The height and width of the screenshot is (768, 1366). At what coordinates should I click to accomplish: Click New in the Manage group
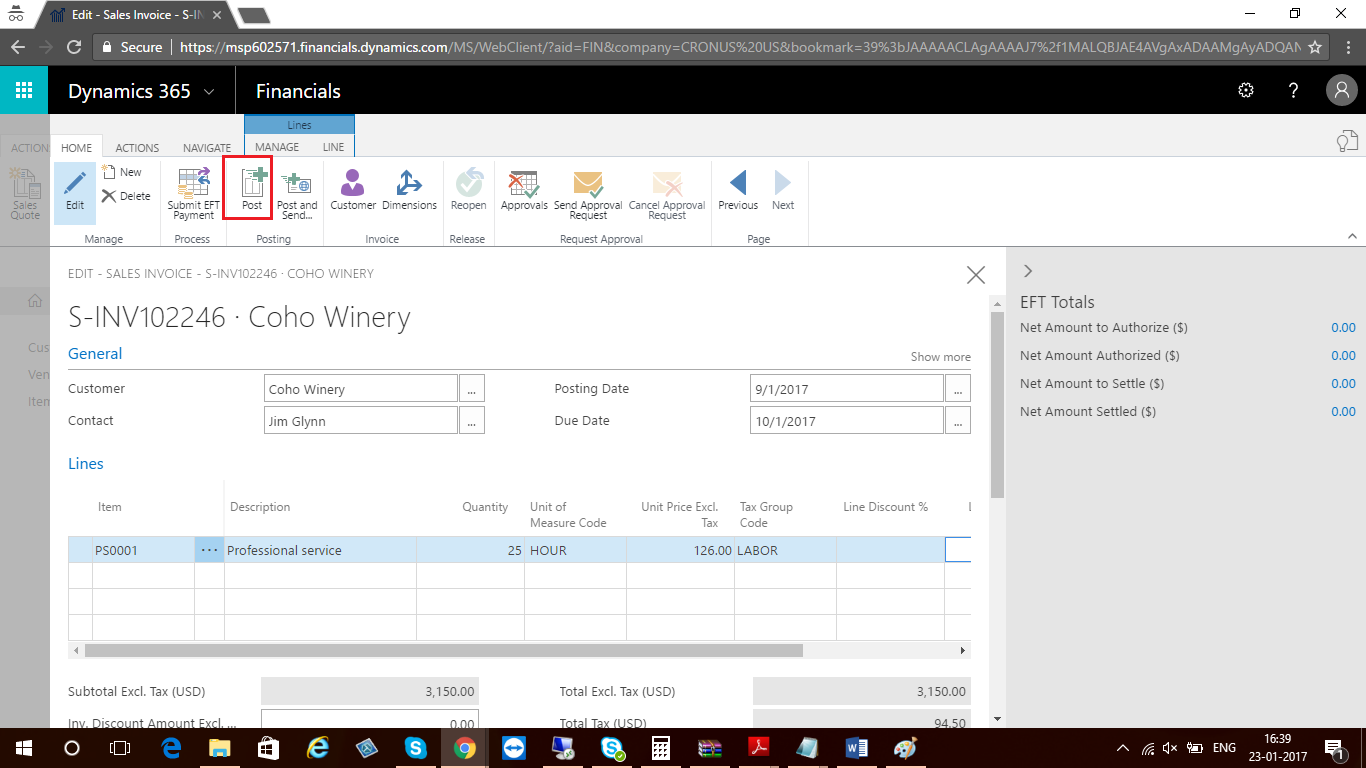(122, 172)
